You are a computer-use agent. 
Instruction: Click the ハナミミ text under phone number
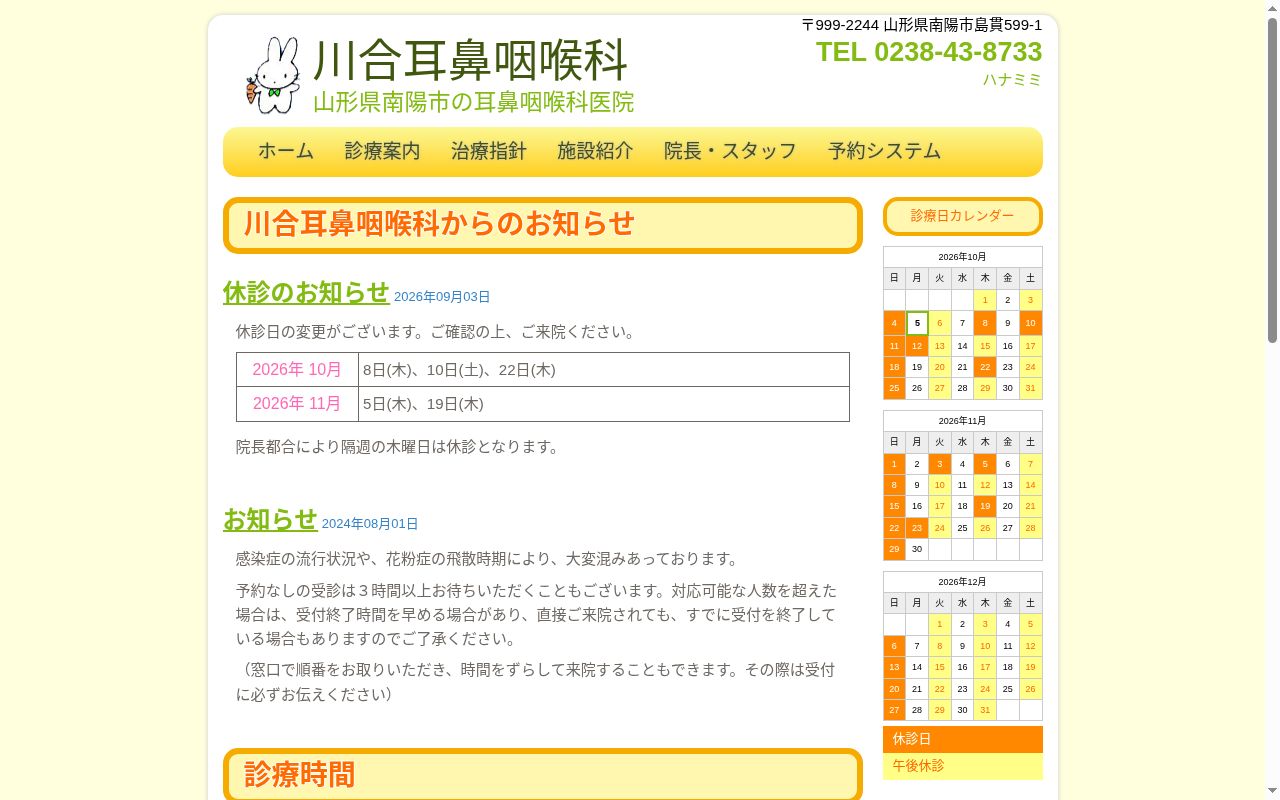(x=1012, y=80)
